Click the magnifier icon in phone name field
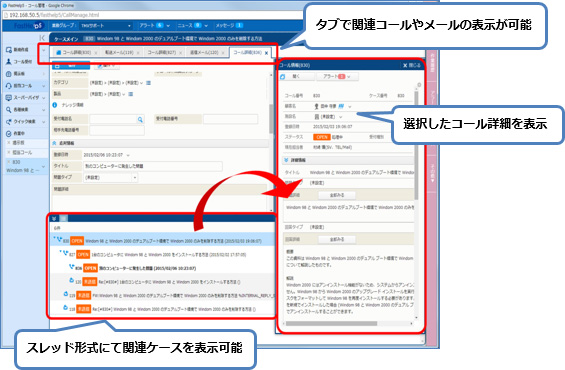The image size is (565, 370). click(x=140, y=120)
